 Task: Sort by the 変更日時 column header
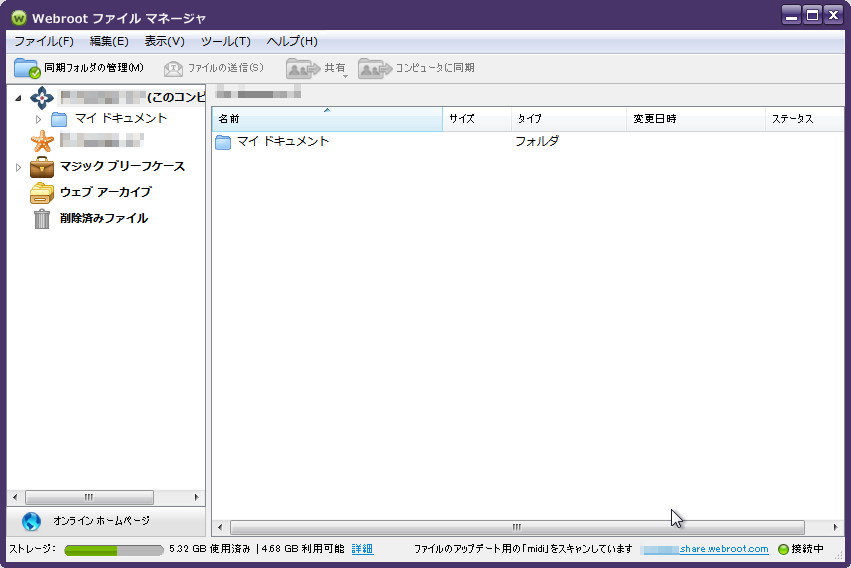(696, 119)
